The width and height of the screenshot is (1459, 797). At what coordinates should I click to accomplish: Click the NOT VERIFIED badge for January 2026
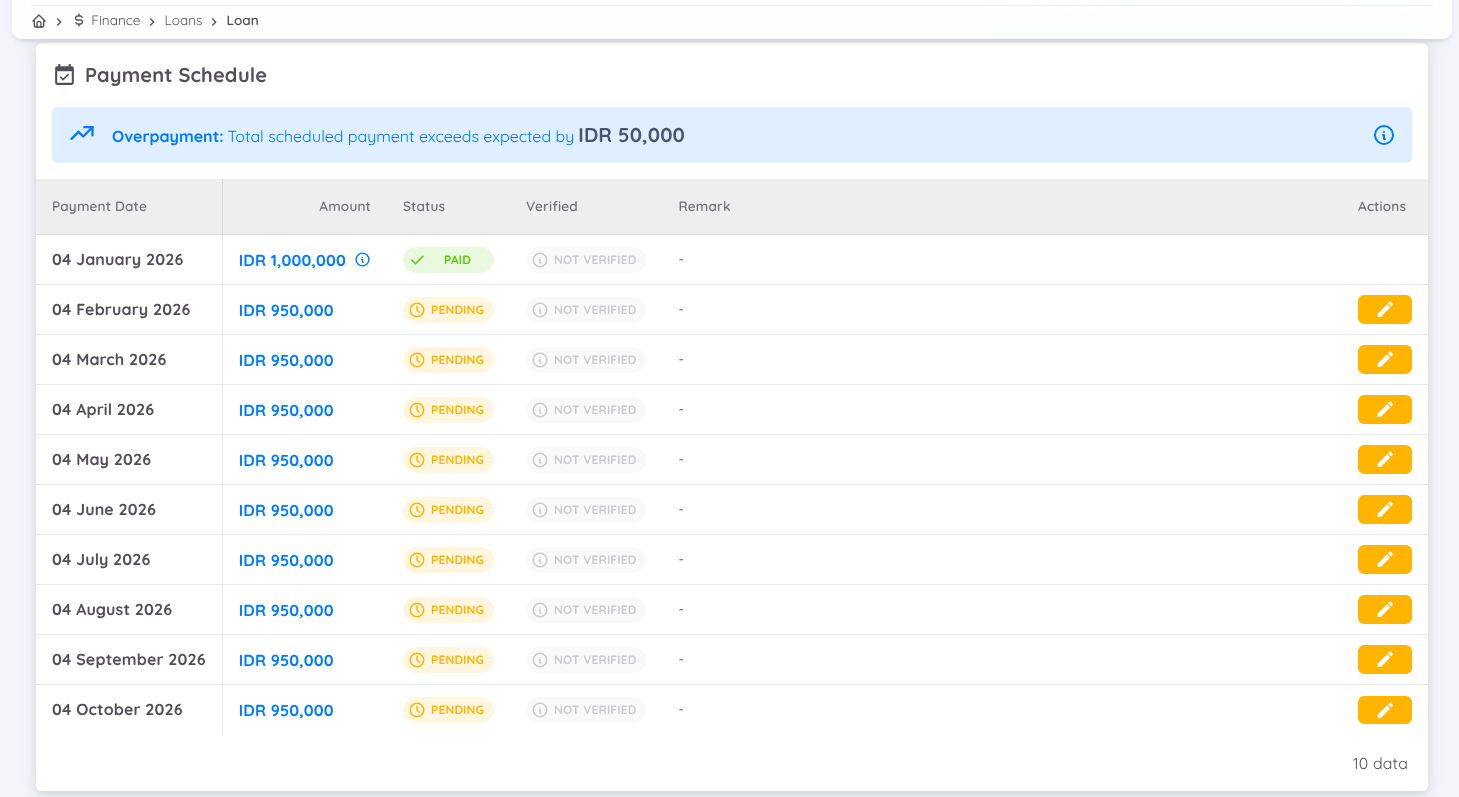586,259
